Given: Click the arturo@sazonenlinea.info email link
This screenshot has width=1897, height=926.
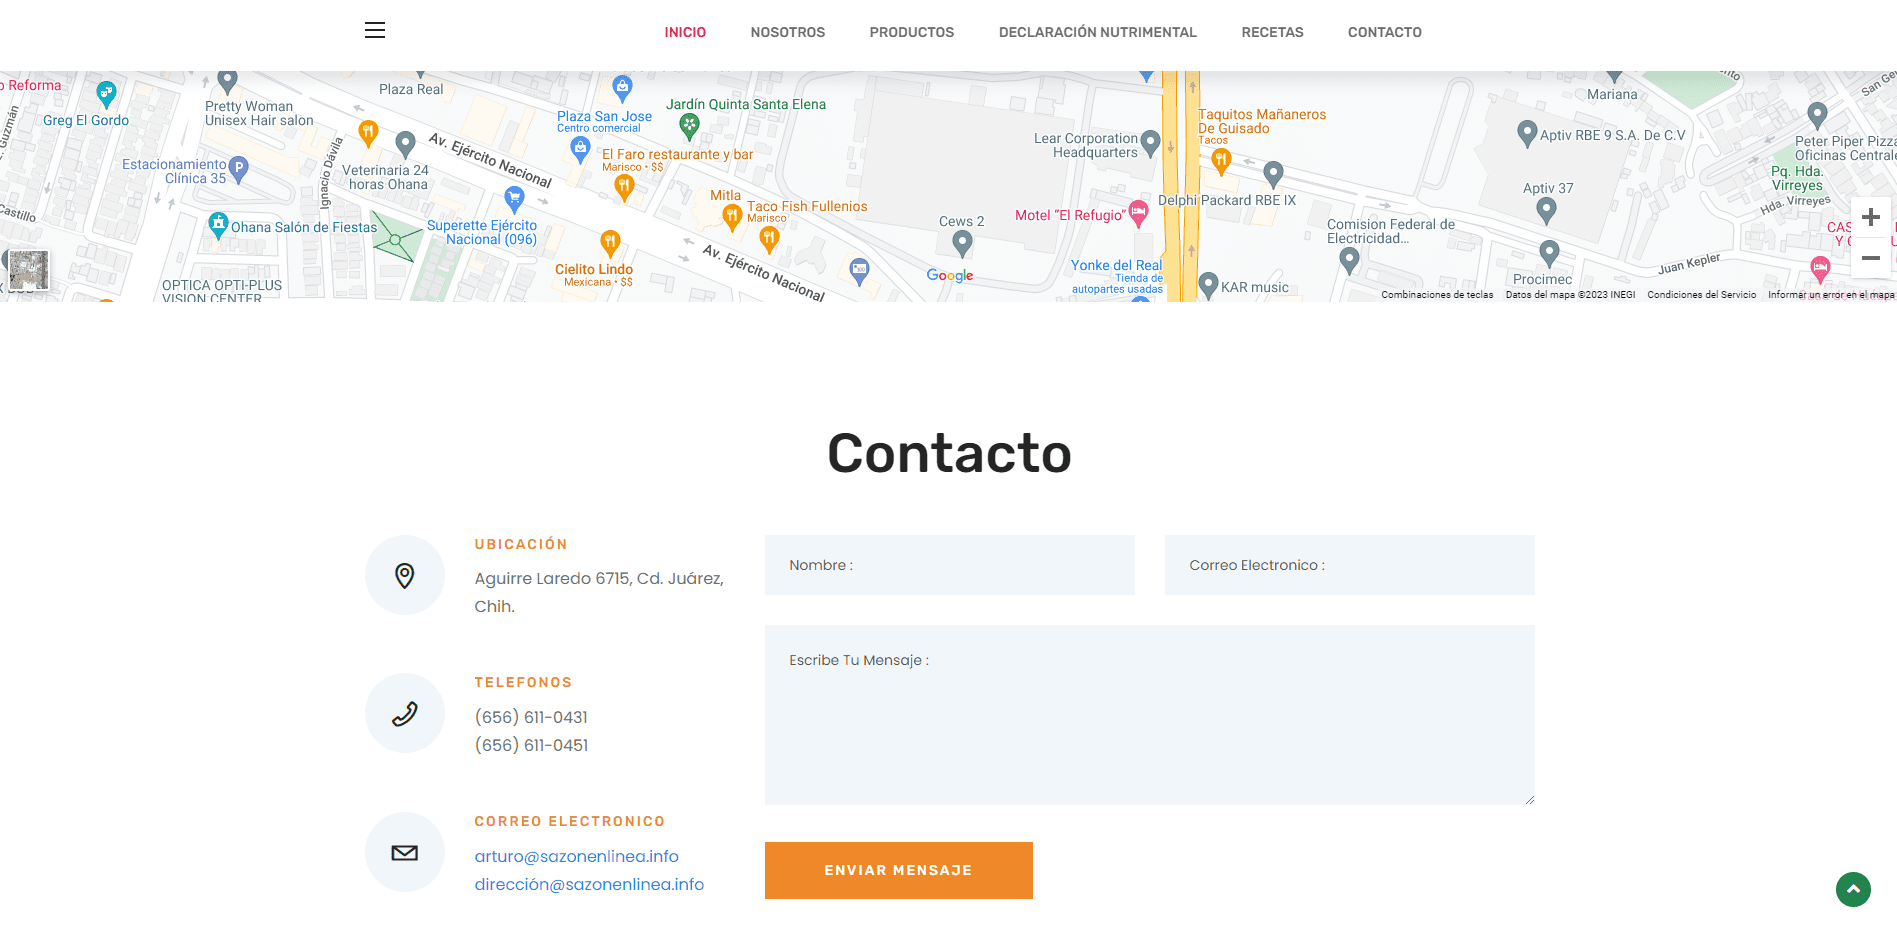Looking at the screenshot, I should 577,856.
